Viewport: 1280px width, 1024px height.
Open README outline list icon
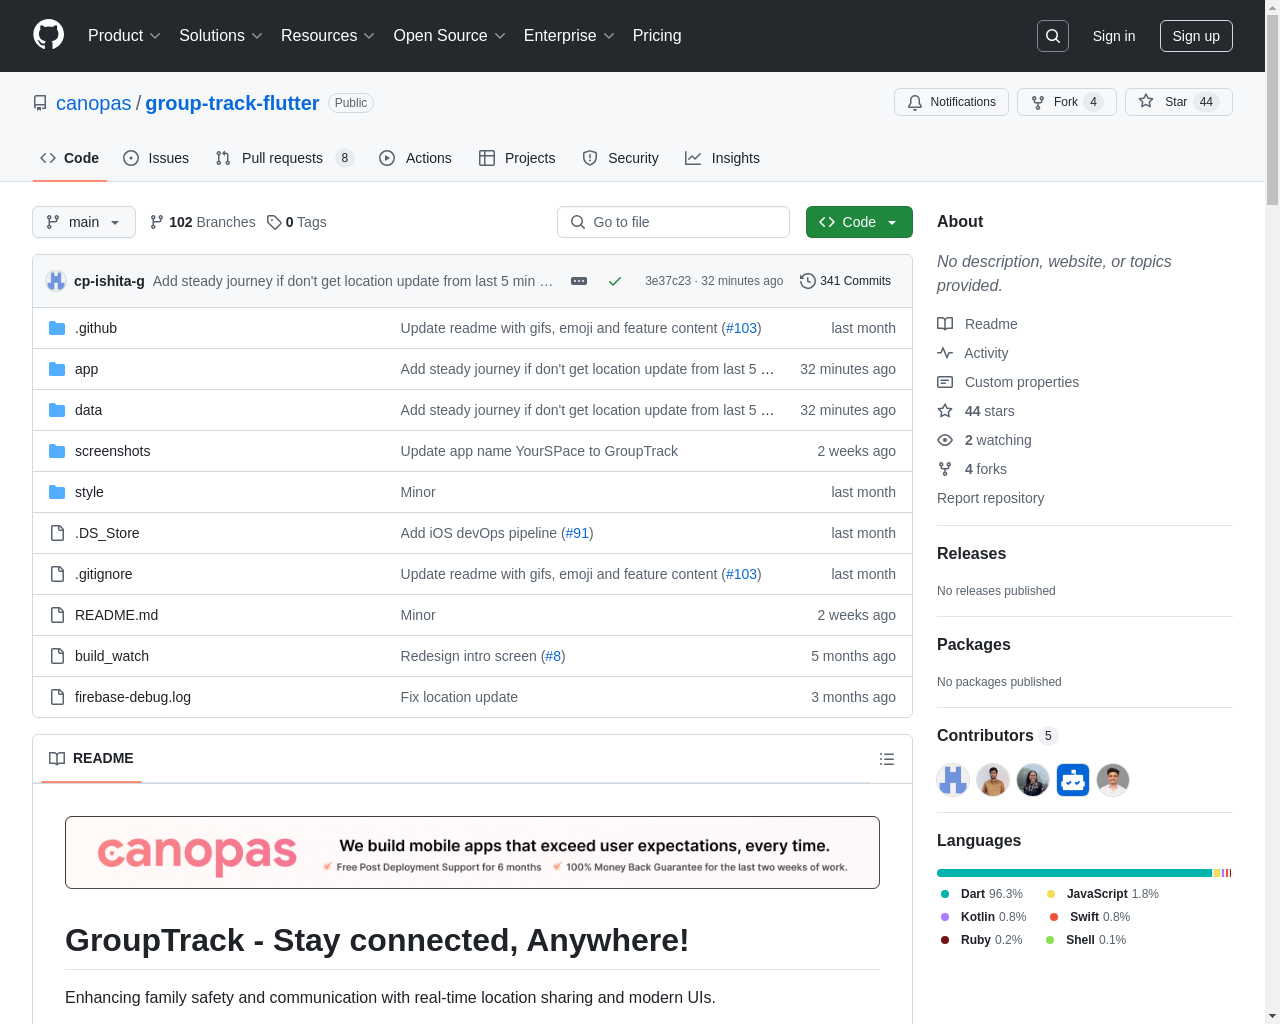tap(887, 759)
